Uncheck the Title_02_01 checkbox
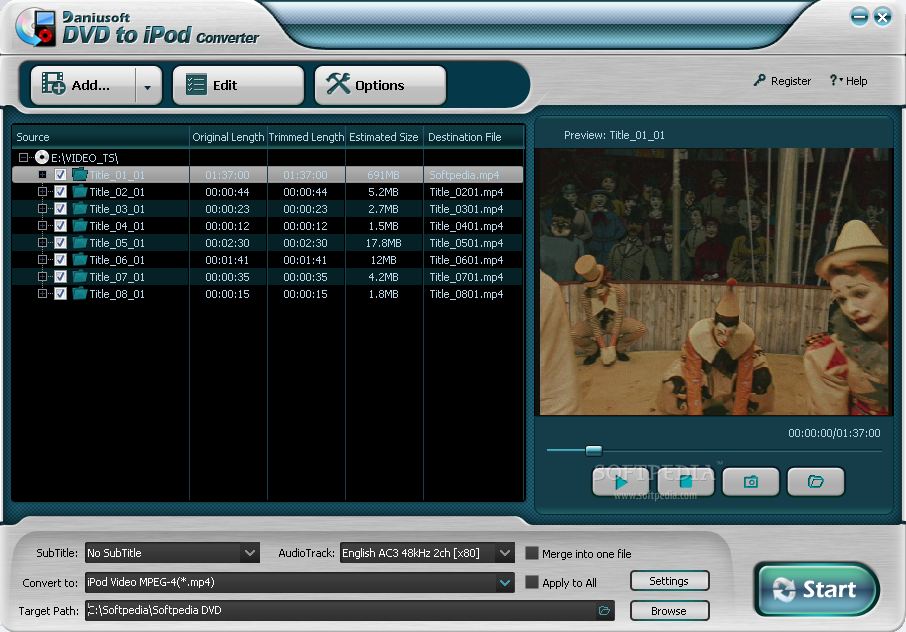This screenshot has height=632, width=906. pyautogui.click(x=60, y=191)
